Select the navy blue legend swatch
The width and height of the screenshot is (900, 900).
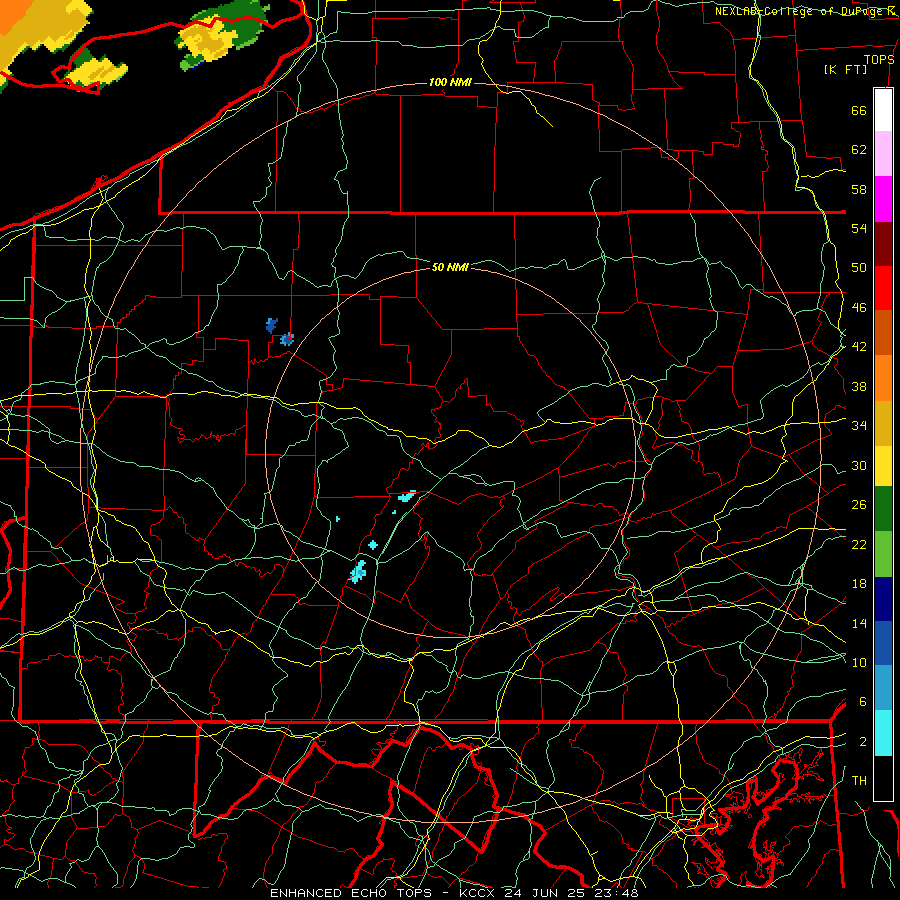coord(883,599)
